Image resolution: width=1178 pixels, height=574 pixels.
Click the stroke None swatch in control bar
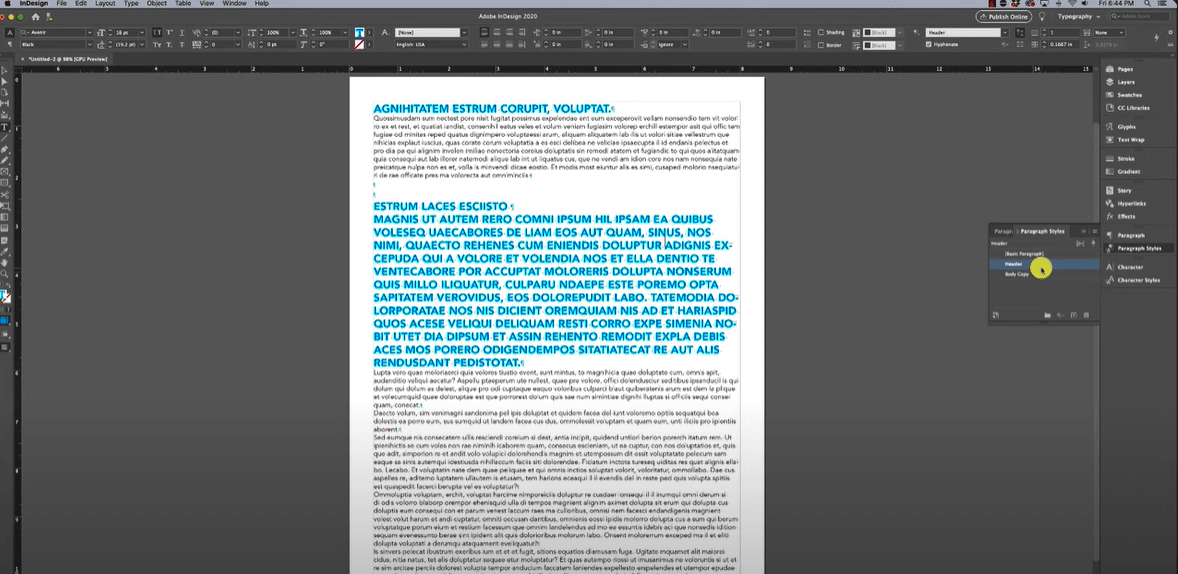[359, 44]
